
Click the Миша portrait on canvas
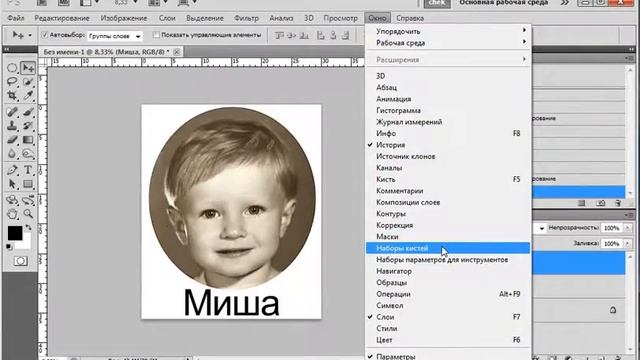pos(232,198)
